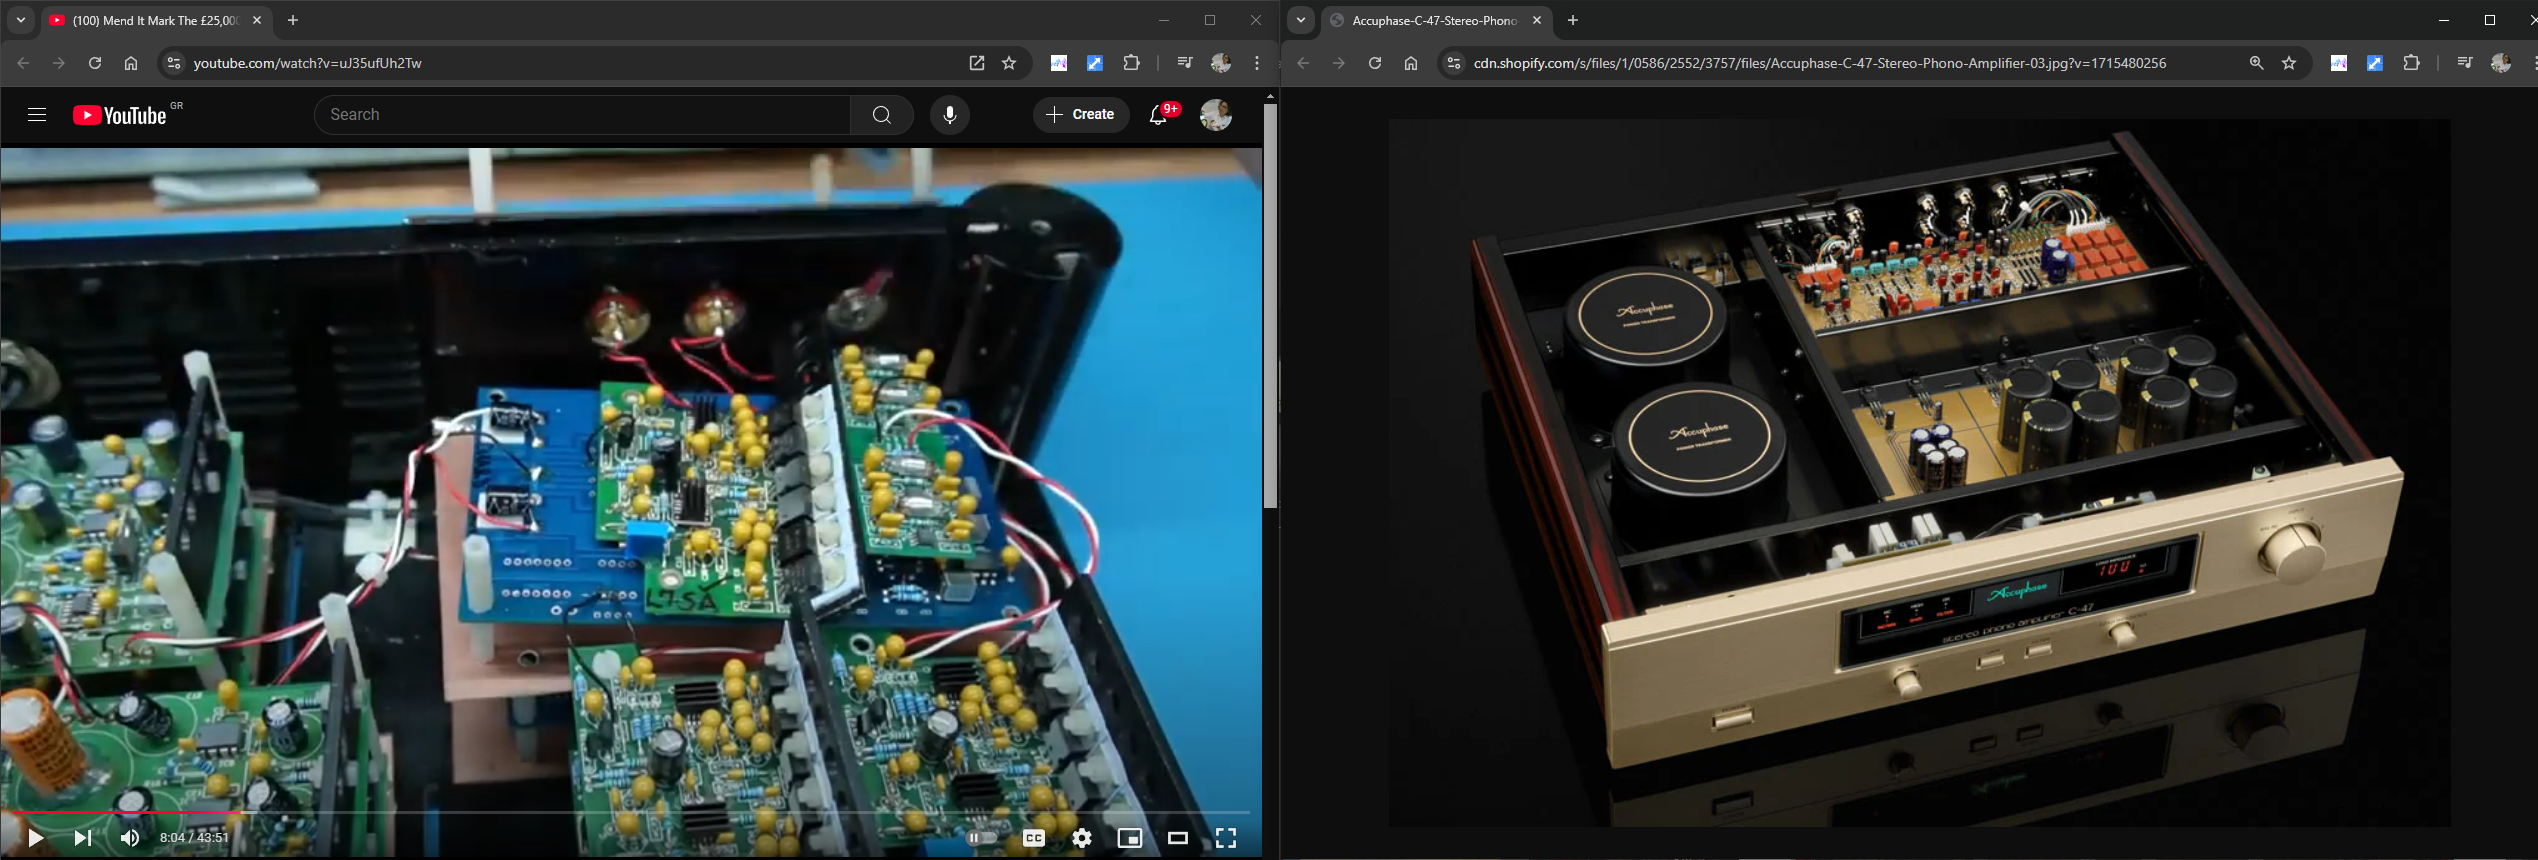The width and height of the screenshot is (2538, 860).
Task: Play the paused video
Action: point(35,838)
